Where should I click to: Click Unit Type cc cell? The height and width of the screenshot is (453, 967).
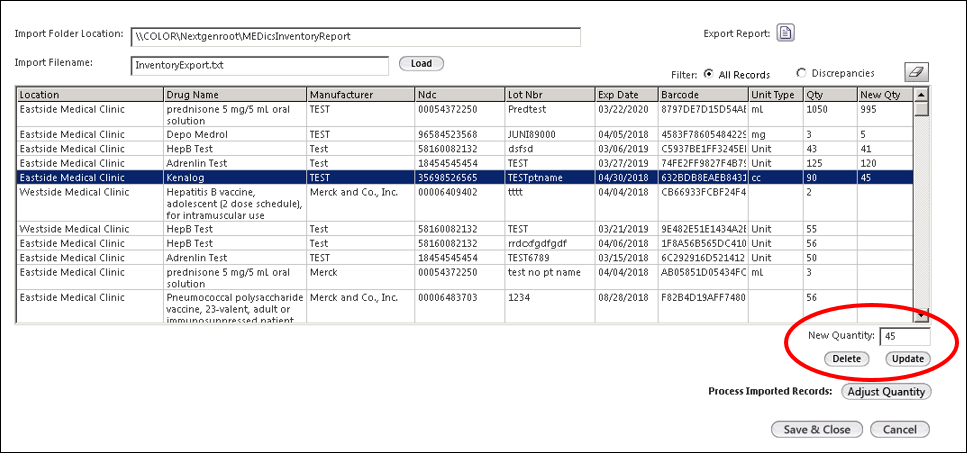[776, 178]
